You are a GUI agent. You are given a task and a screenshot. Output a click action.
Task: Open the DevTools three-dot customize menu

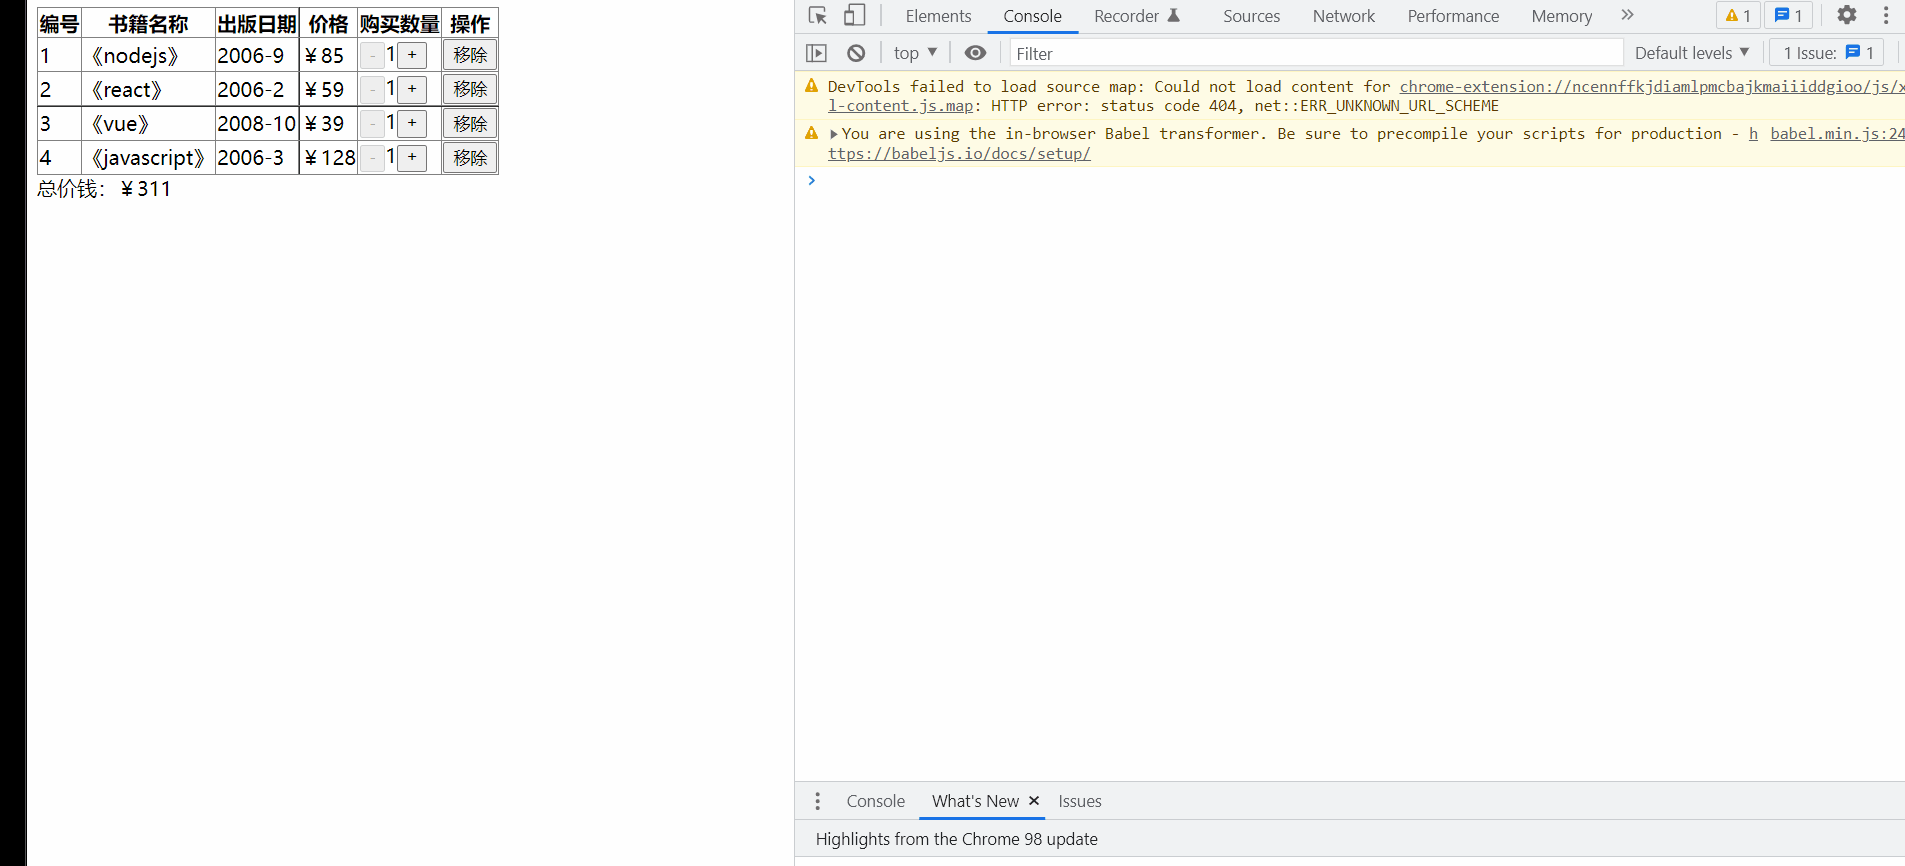point(1886,15)
